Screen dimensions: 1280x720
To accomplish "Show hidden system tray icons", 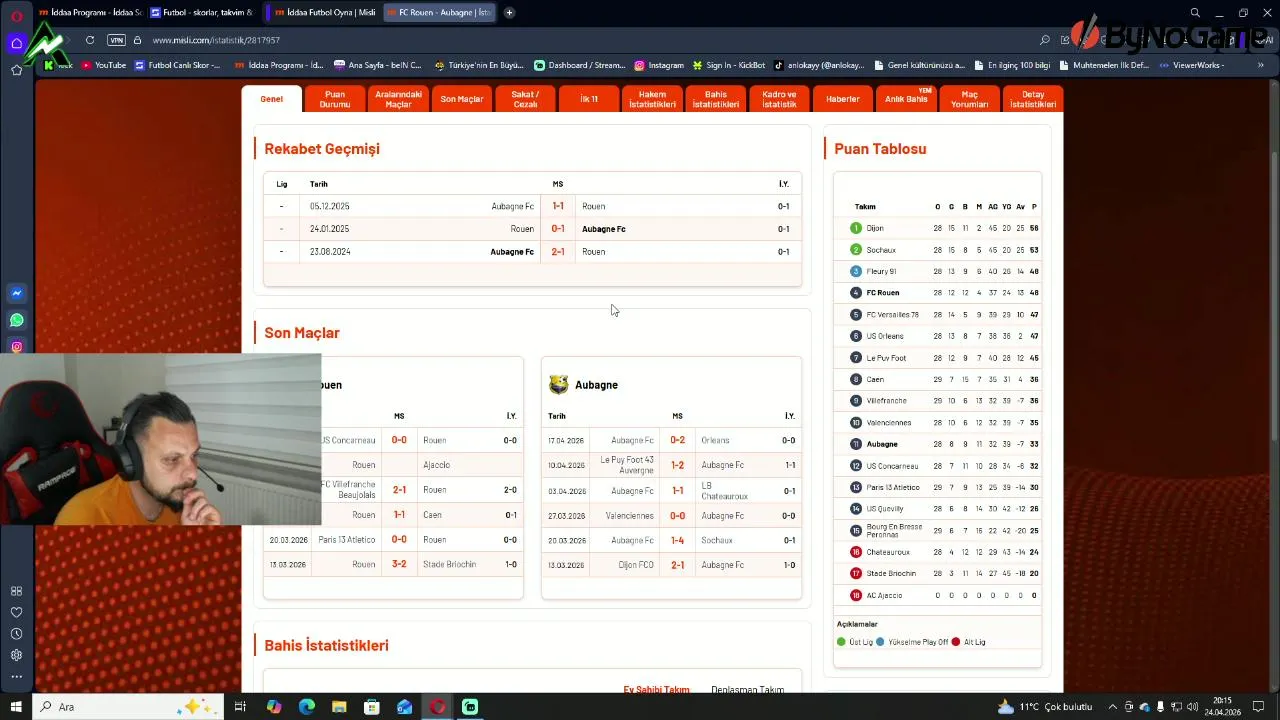I will [x=1113, y=707].
